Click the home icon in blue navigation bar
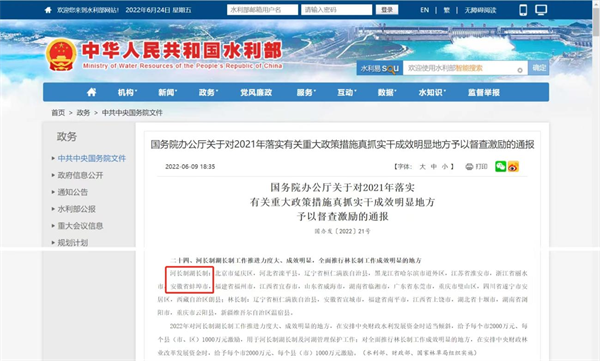Screen dimensions: 600x361 pos(91,92)
